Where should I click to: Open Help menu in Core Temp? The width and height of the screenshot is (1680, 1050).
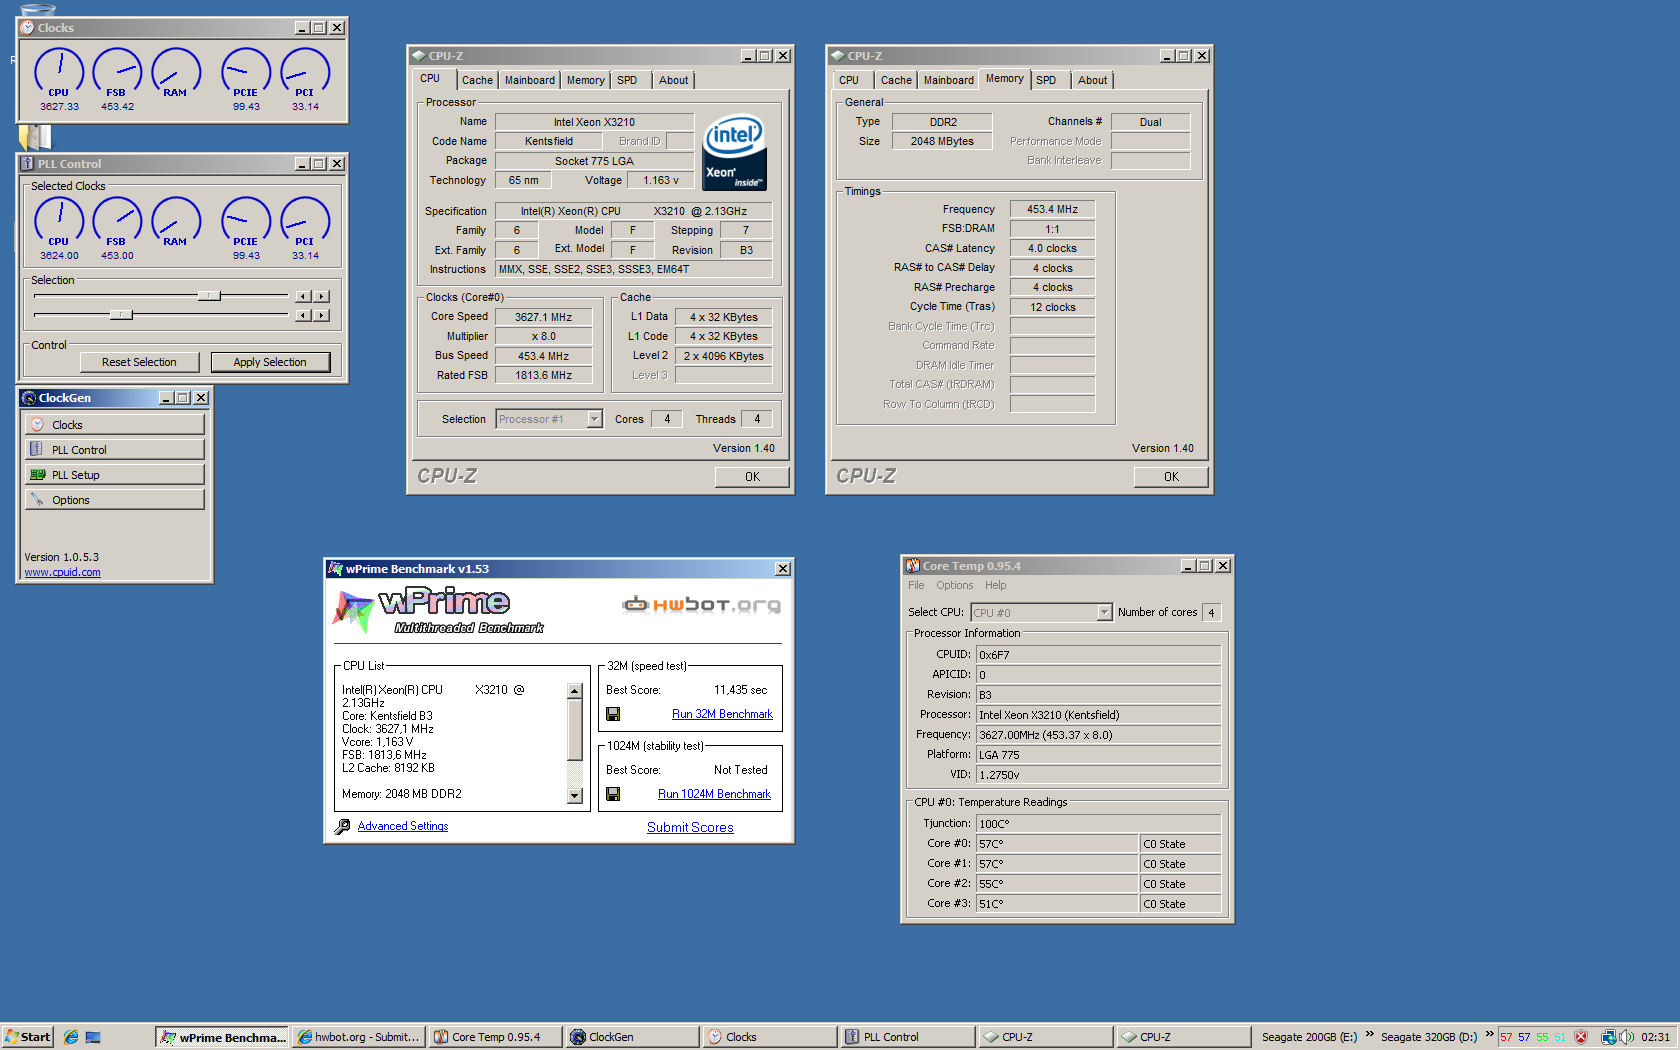coord(995,585)
